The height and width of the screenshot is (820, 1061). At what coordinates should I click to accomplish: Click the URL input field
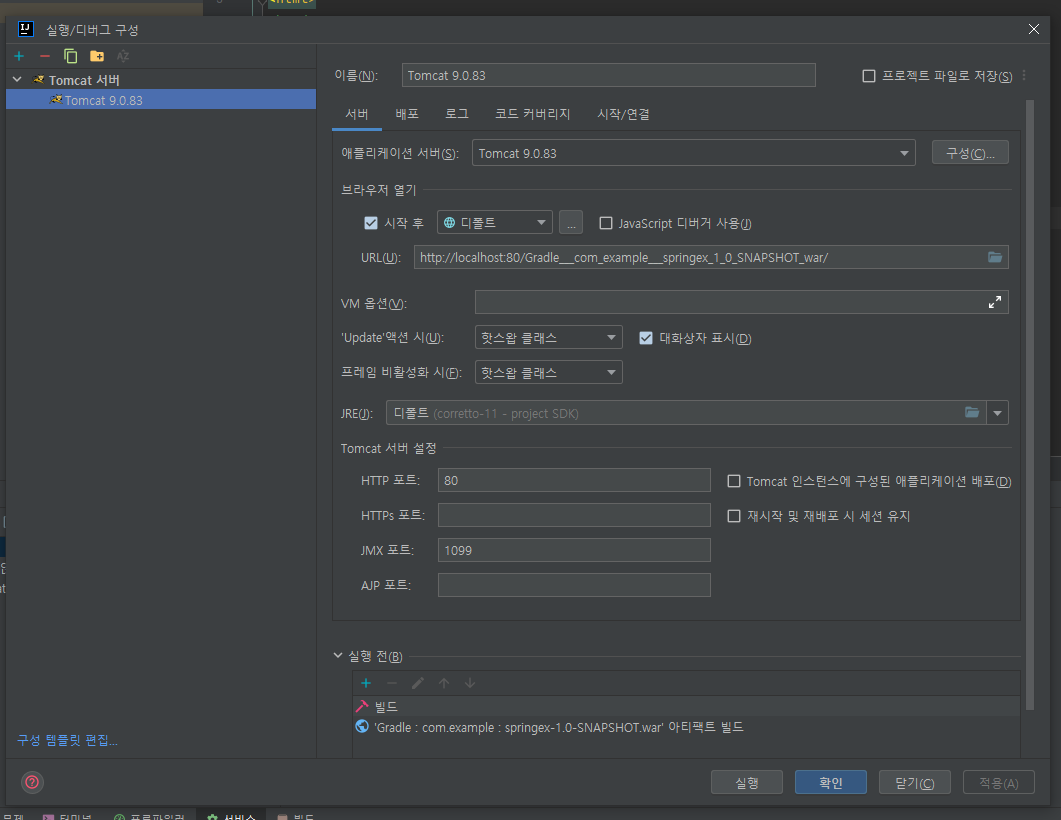tap(711, 257)
